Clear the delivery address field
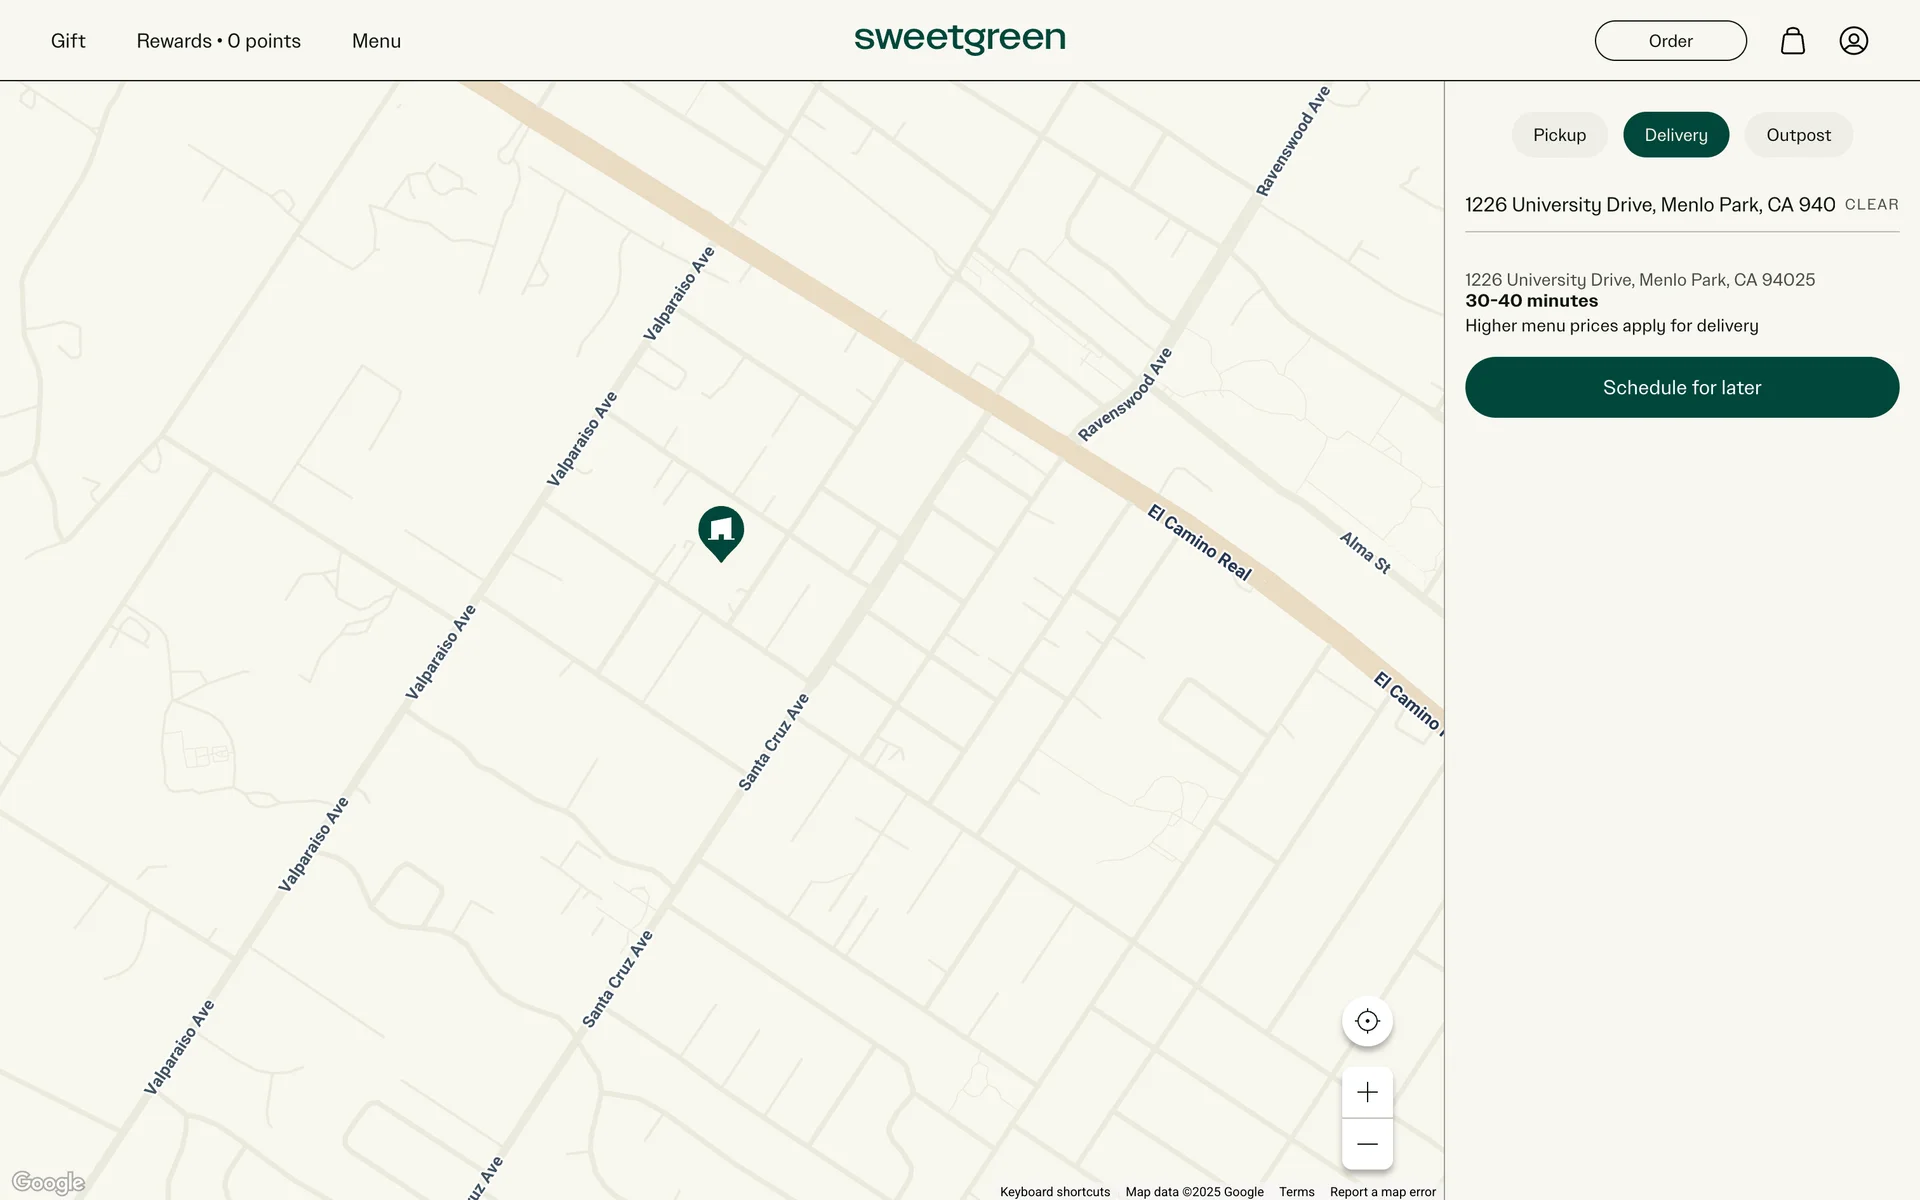1920x1200 pixels. pyautogui.click(x=1871, y=205)
